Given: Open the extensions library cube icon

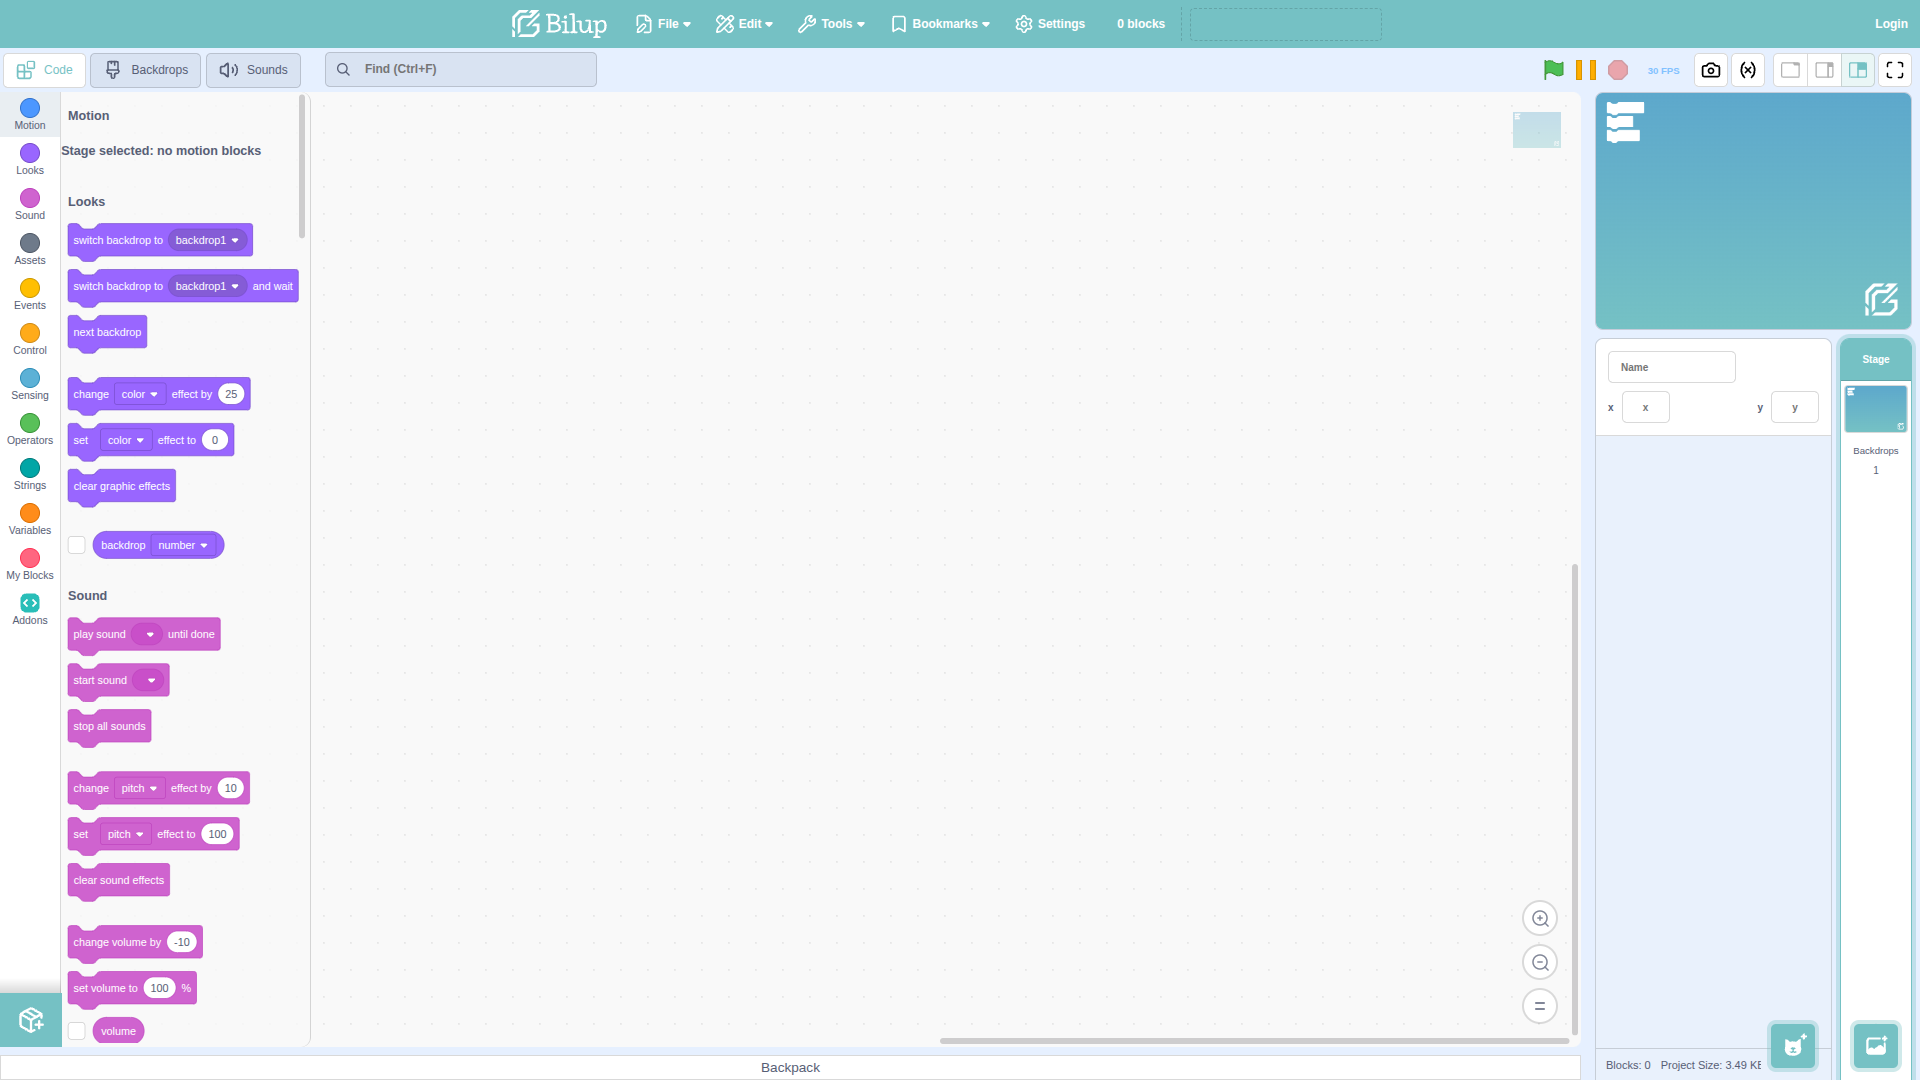Looking at the screenshot, I should pos(31,1020).
